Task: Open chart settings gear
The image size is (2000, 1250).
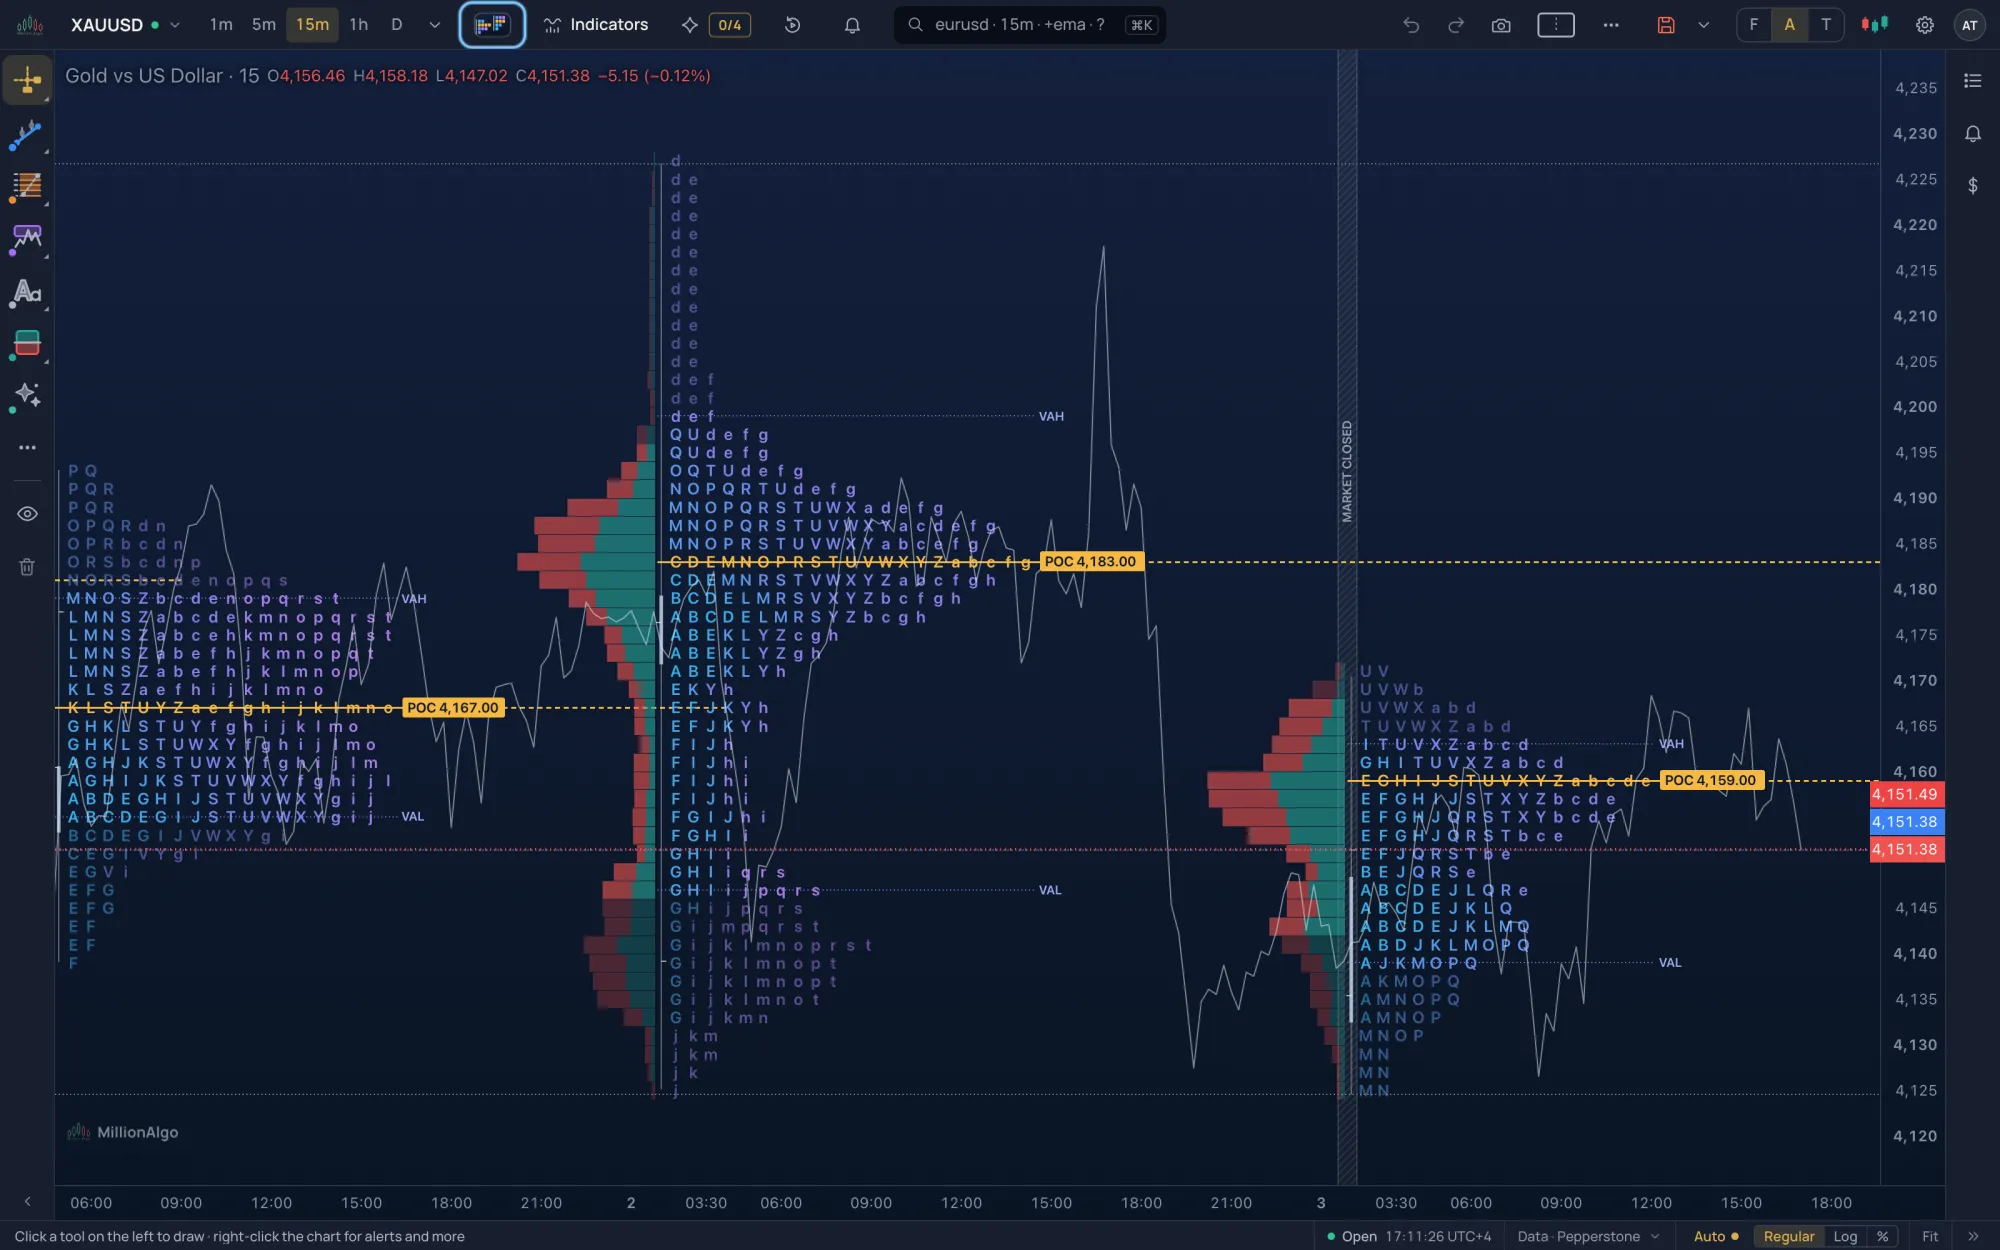Action: pos(1924,25)
